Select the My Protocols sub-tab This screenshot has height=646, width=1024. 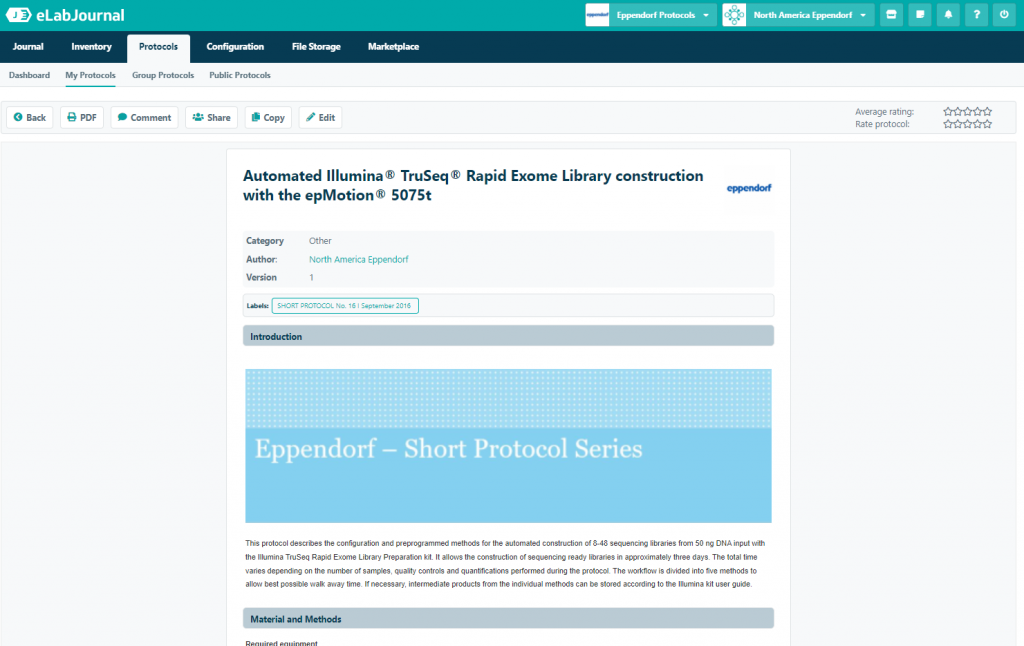90,76
